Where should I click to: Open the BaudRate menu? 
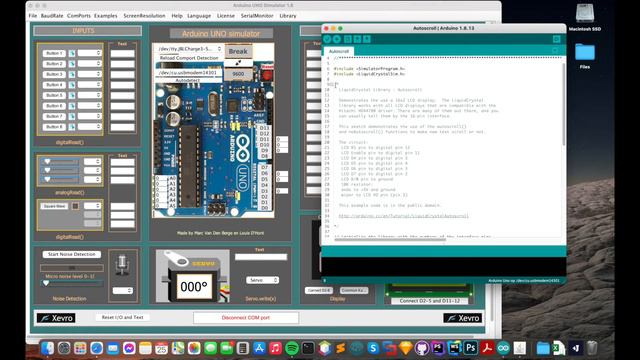coord(52,16)
